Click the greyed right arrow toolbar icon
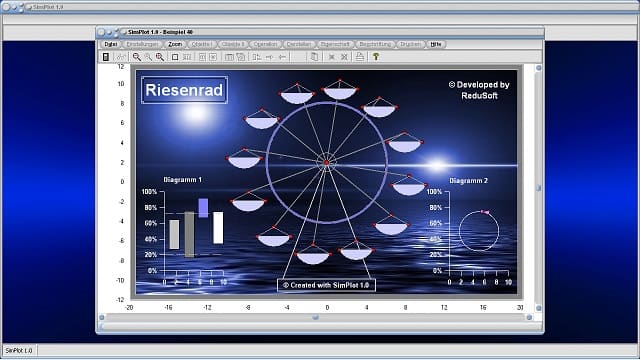The image size is (640, 360). (x=269, y=57)
